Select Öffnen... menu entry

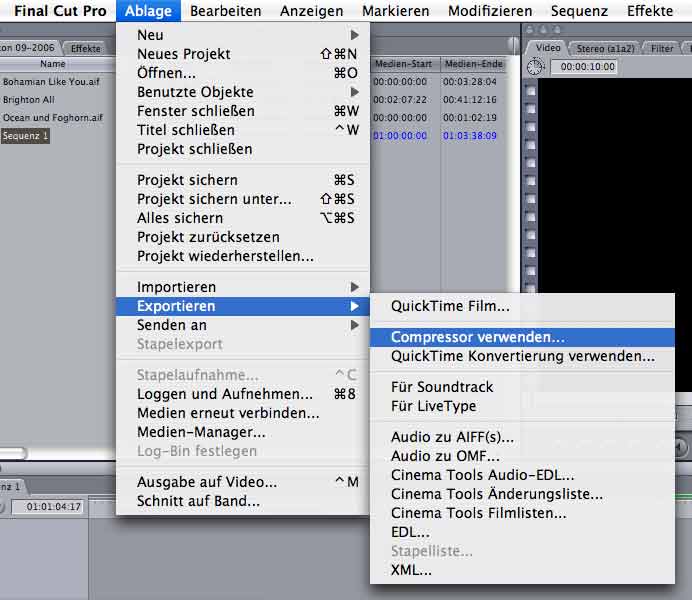[x=243, y=73]
